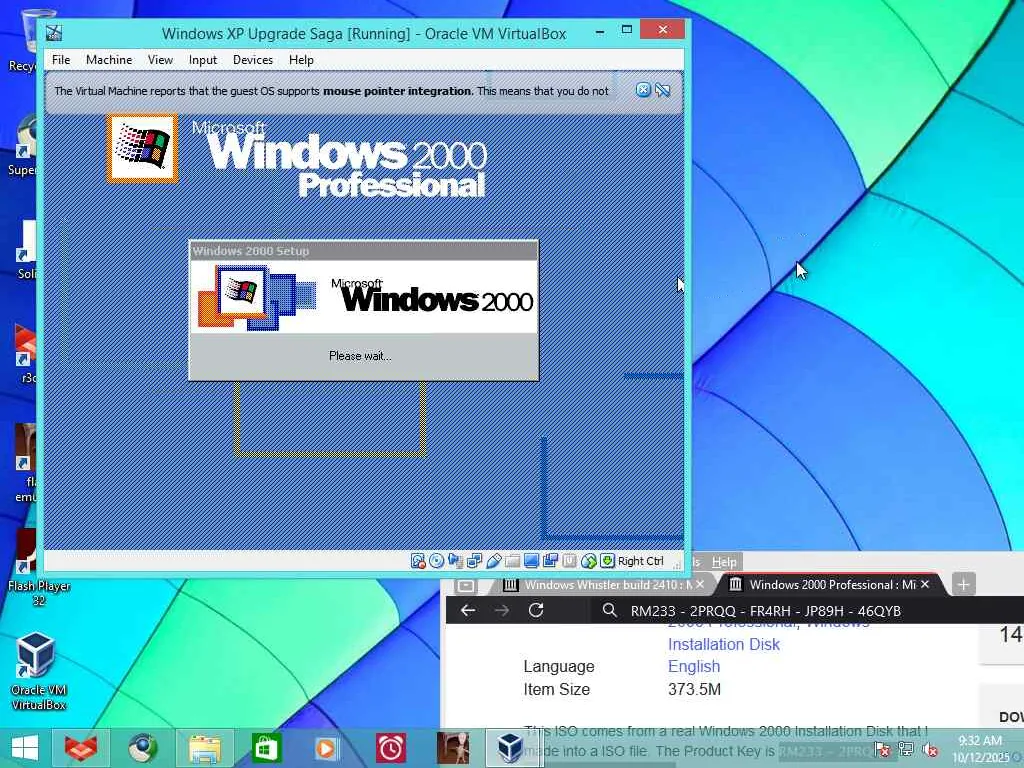This screenshot has height=768, width=1024.
Task: Dismiss the mouse pointer integration notification
Action: [x=643, y=90]
